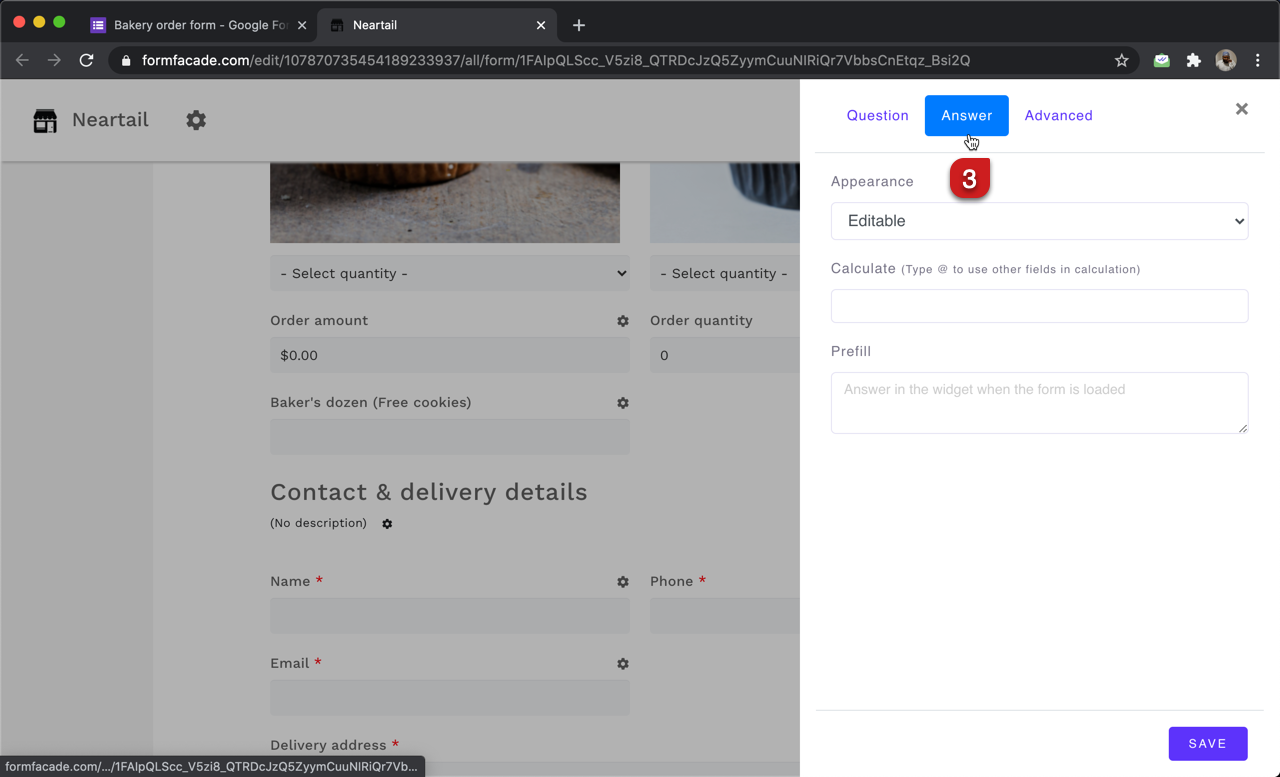The image size is (1280, 777).
Task: Switch to the Advanced tab
Action: 1058,115
